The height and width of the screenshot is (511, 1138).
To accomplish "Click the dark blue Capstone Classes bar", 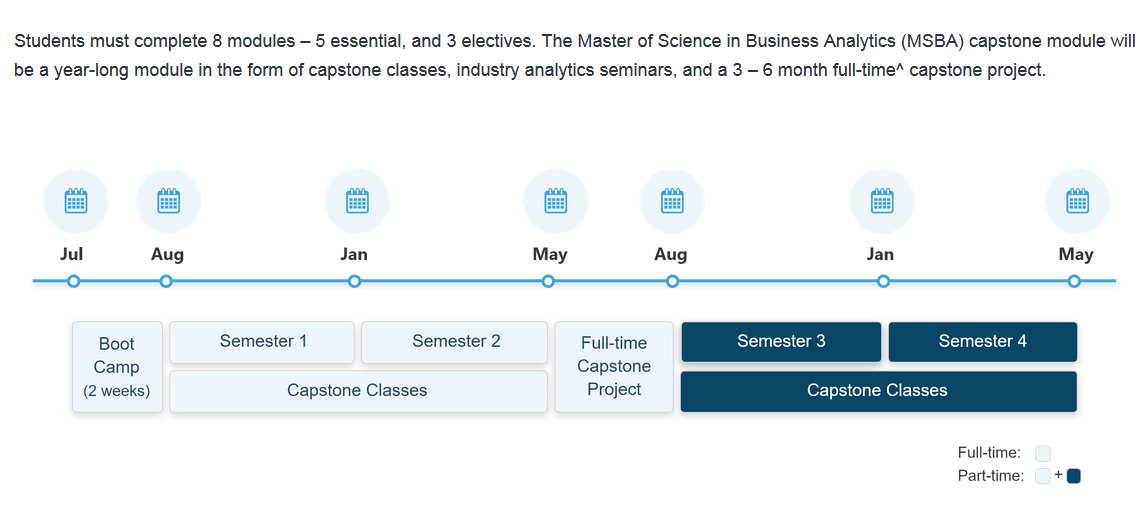I will (x=878, y=391).
